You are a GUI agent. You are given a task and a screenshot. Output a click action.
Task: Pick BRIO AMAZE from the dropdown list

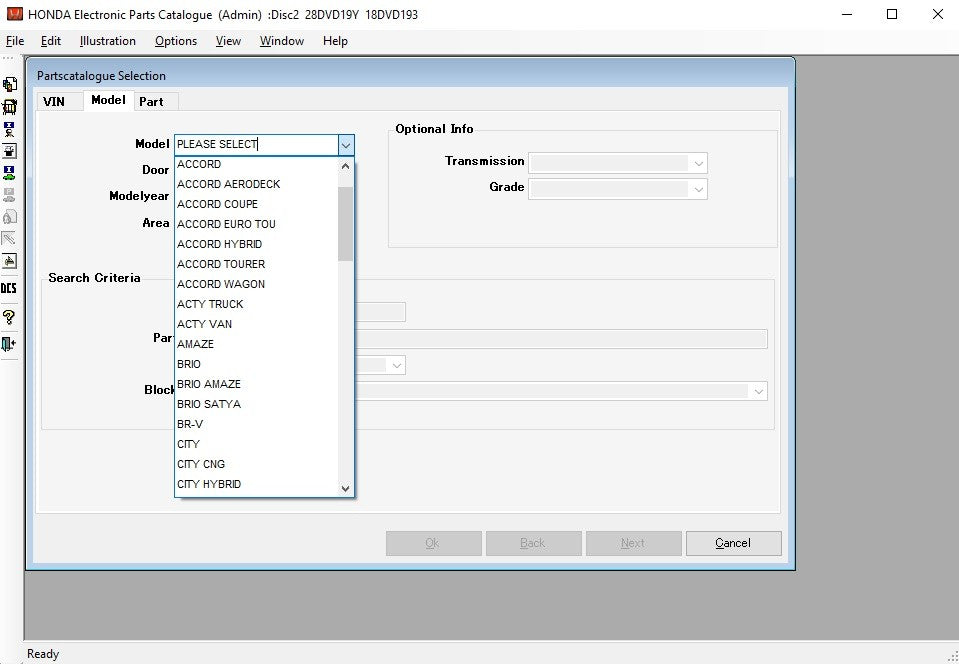(209, 384)
